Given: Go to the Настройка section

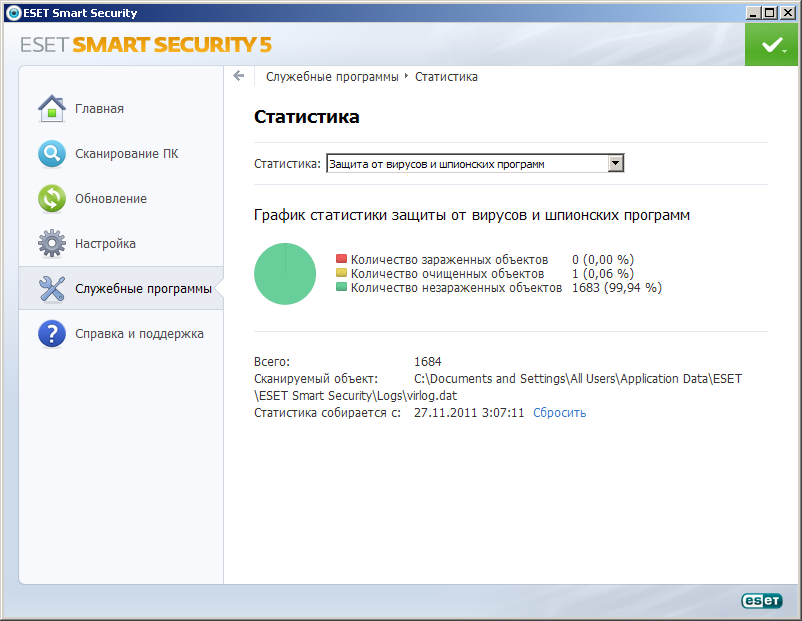Looking at the screenshot, I should (105, 244).
